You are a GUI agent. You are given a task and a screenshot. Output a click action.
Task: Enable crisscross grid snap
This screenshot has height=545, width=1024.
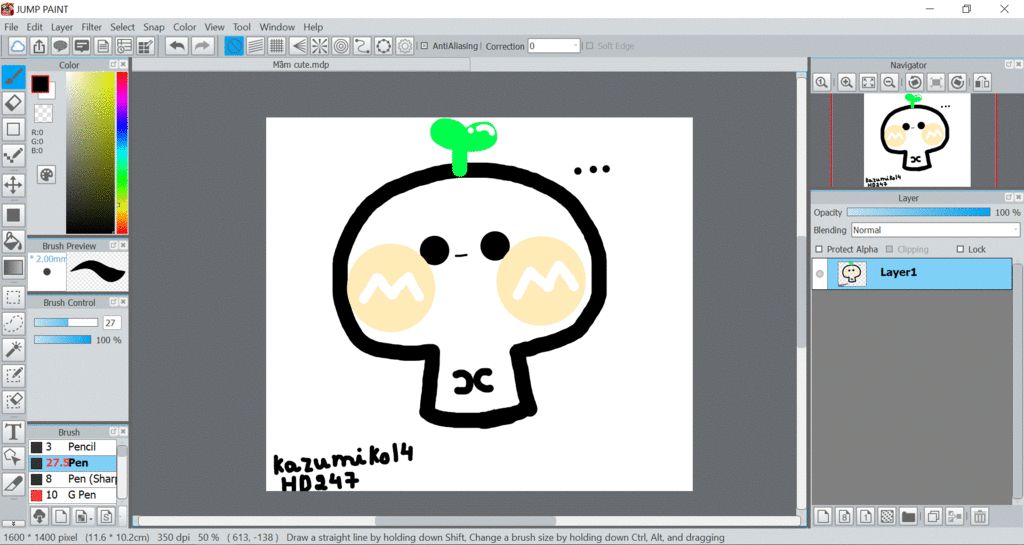click(x=277, y=46)
